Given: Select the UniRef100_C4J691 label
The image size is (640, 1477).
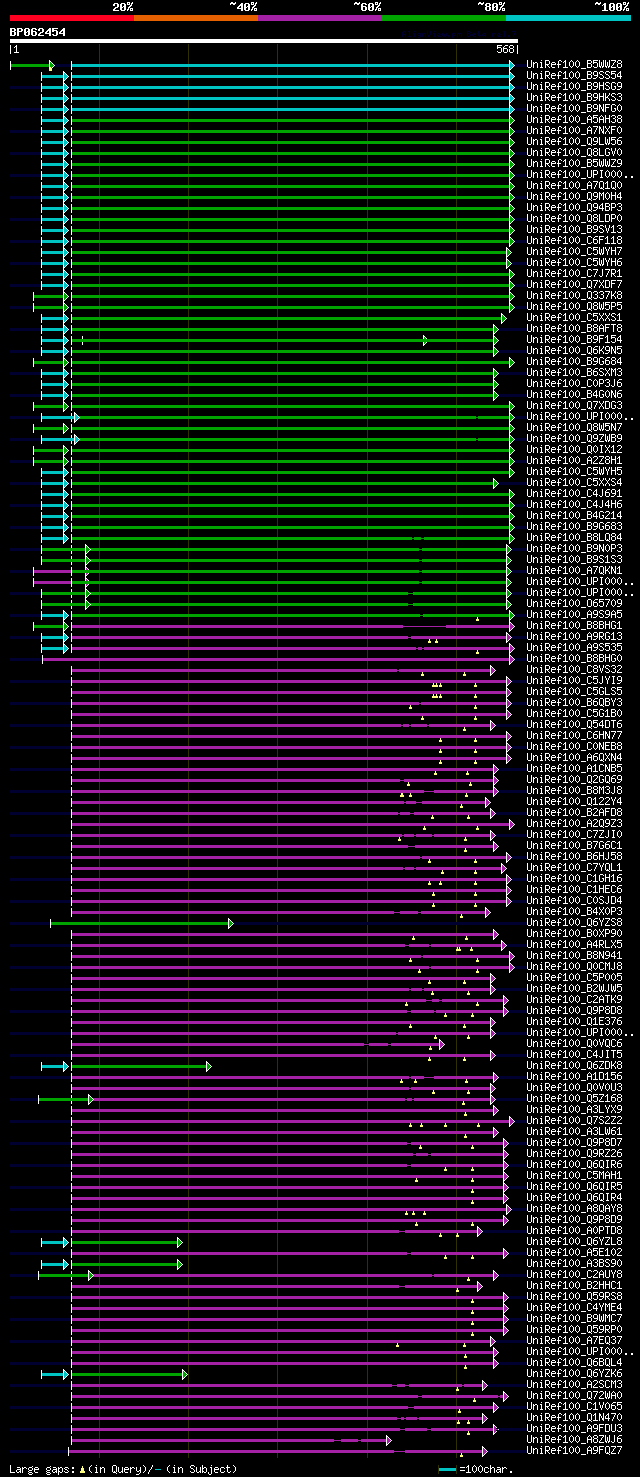Looking at the screenshot, I should pos(574,493).
